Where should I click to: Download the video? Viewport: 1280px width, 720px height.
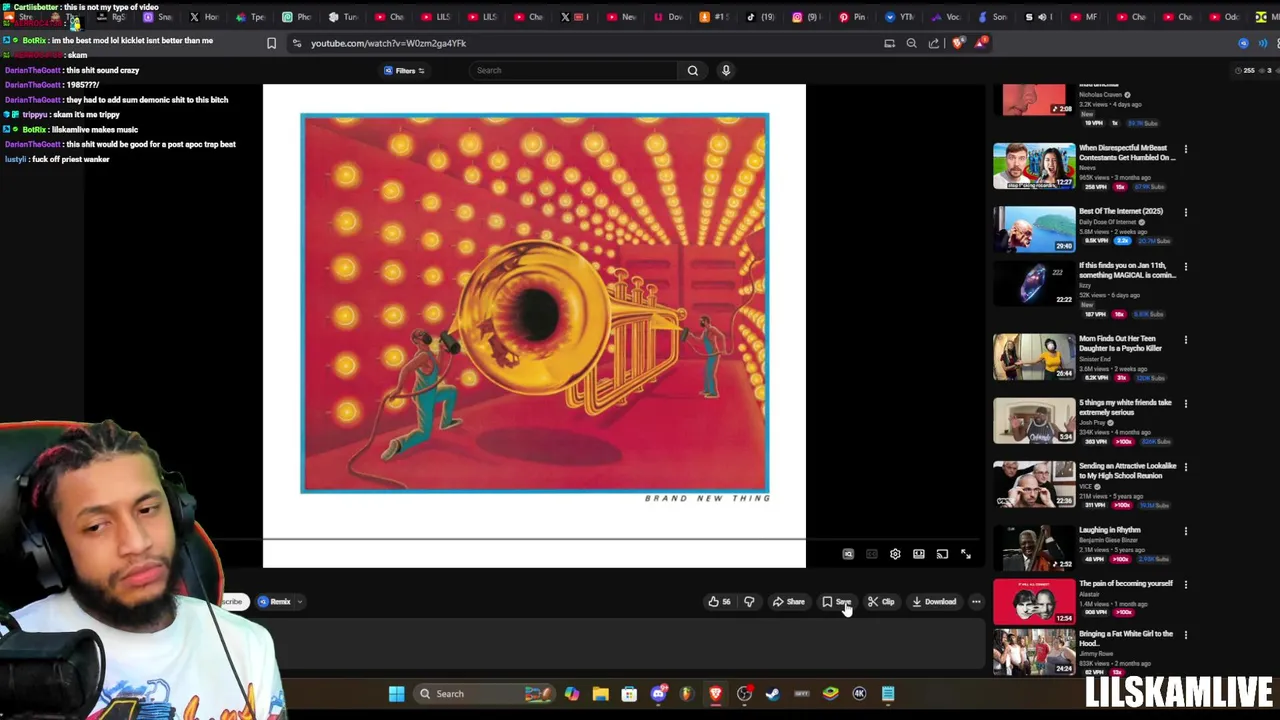[x=934, y=602]
